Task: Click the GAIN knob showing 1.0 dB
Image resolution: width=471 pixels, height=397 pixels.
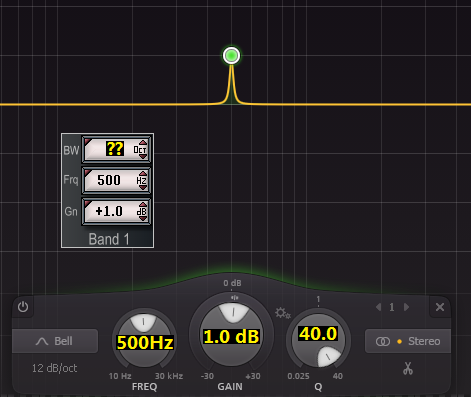Action: coord(231,335)
